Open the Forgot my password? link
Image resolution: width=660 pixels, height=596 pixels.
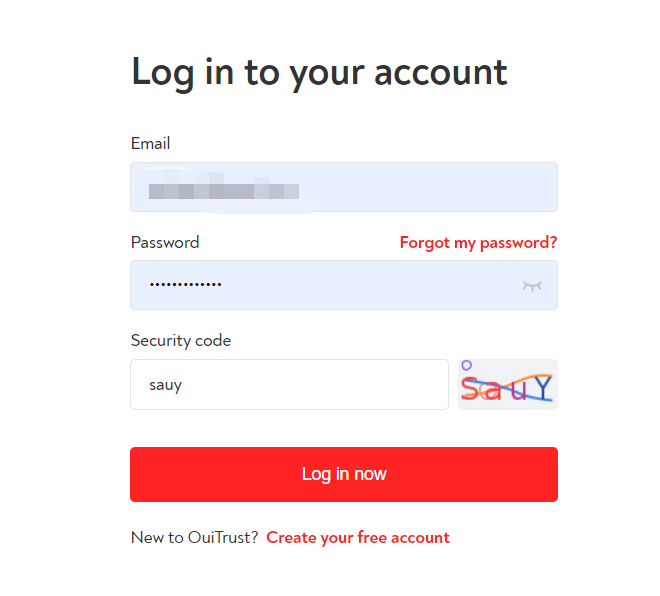pyautogui.click(x=478, y=243)
